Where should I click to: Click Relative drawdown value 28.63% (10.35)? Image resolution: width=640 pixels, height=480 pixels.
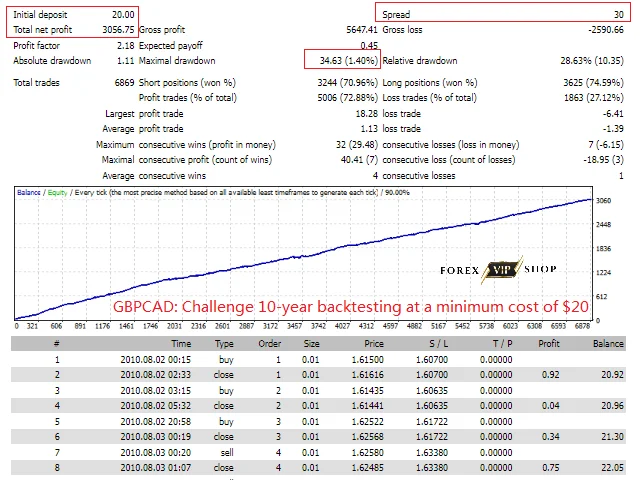[x=592, y=61]
